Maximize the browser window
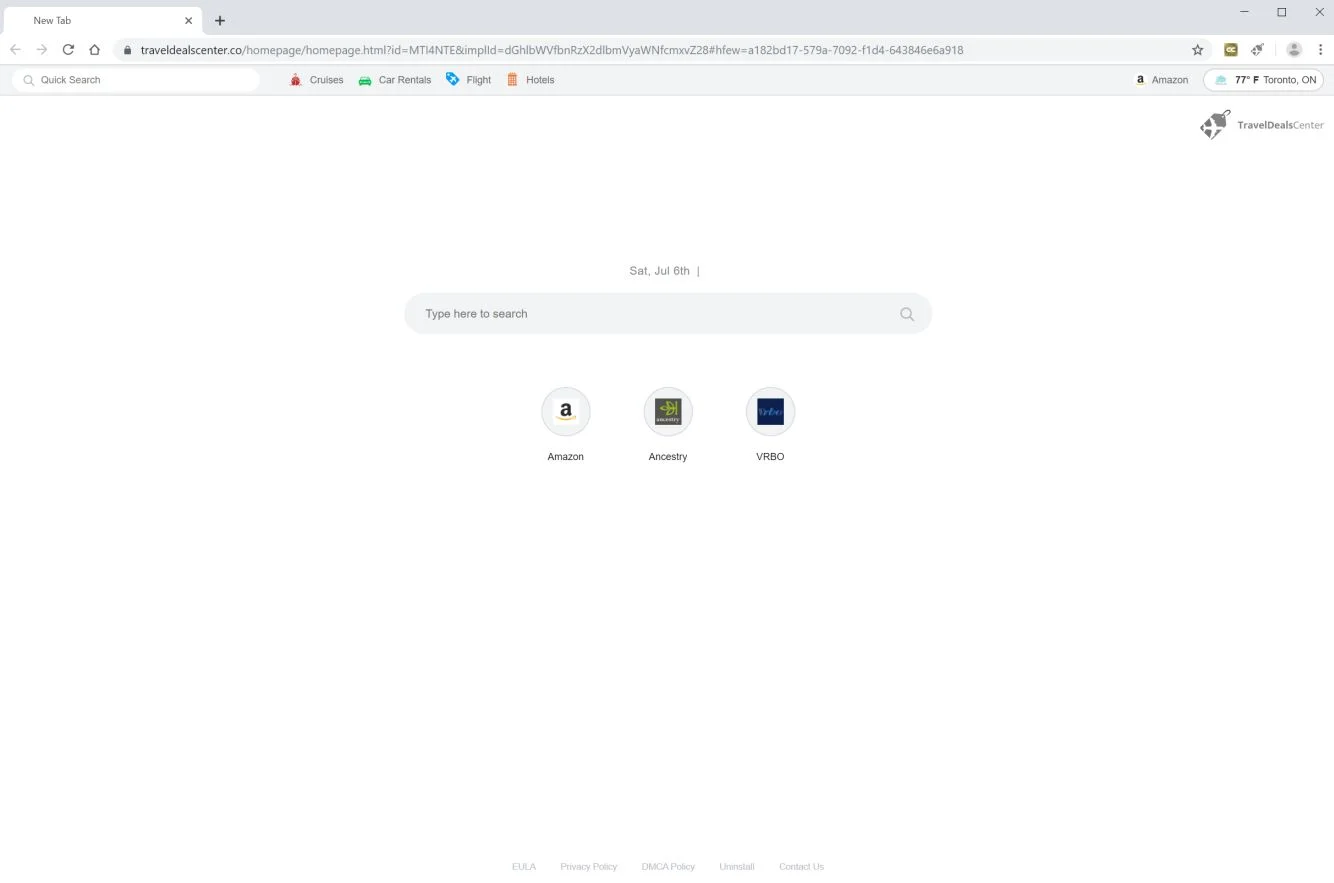Screen dimensions: 1334x883 (x=1282, y=12)
